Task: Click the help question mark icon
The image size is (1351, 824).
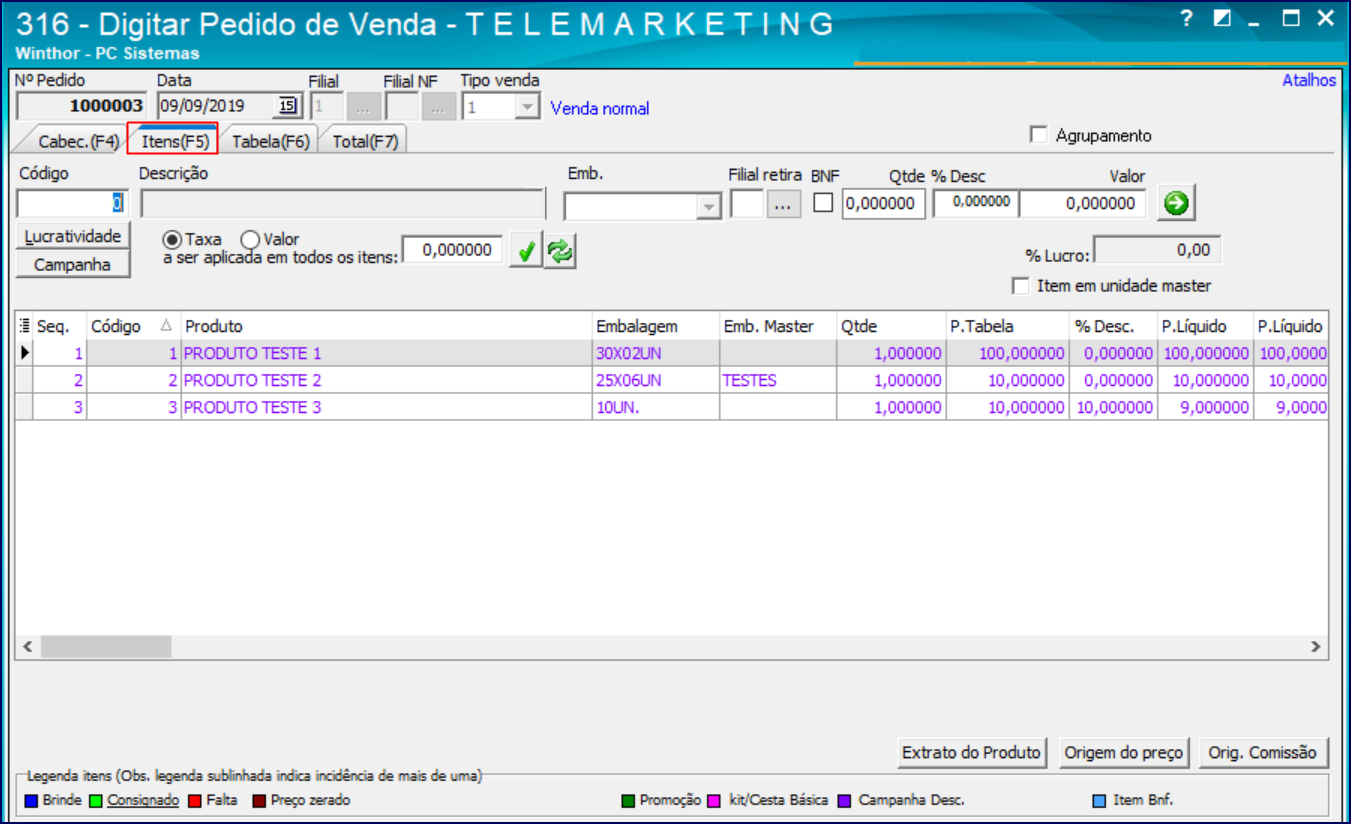Action: [x=1186, y=17]
